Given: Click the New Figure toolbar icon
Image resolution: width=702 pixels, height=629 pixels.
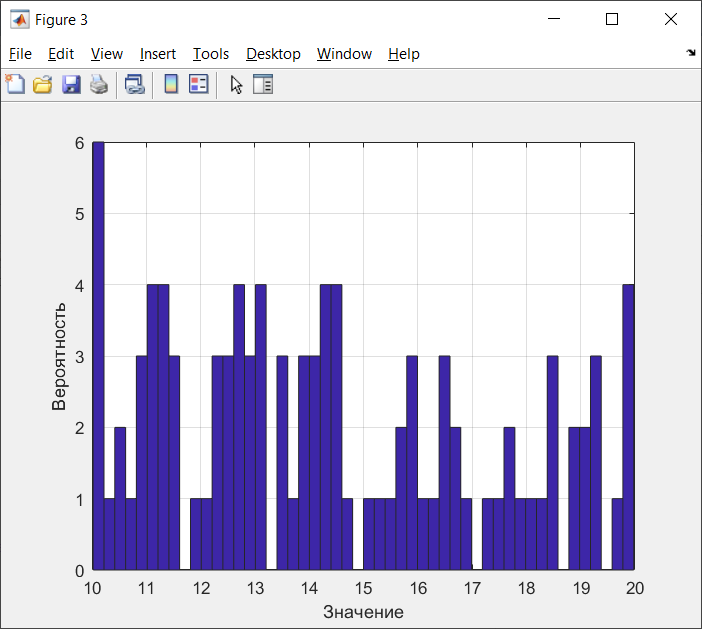Looking at the screenshot, I should coord(15,84).
